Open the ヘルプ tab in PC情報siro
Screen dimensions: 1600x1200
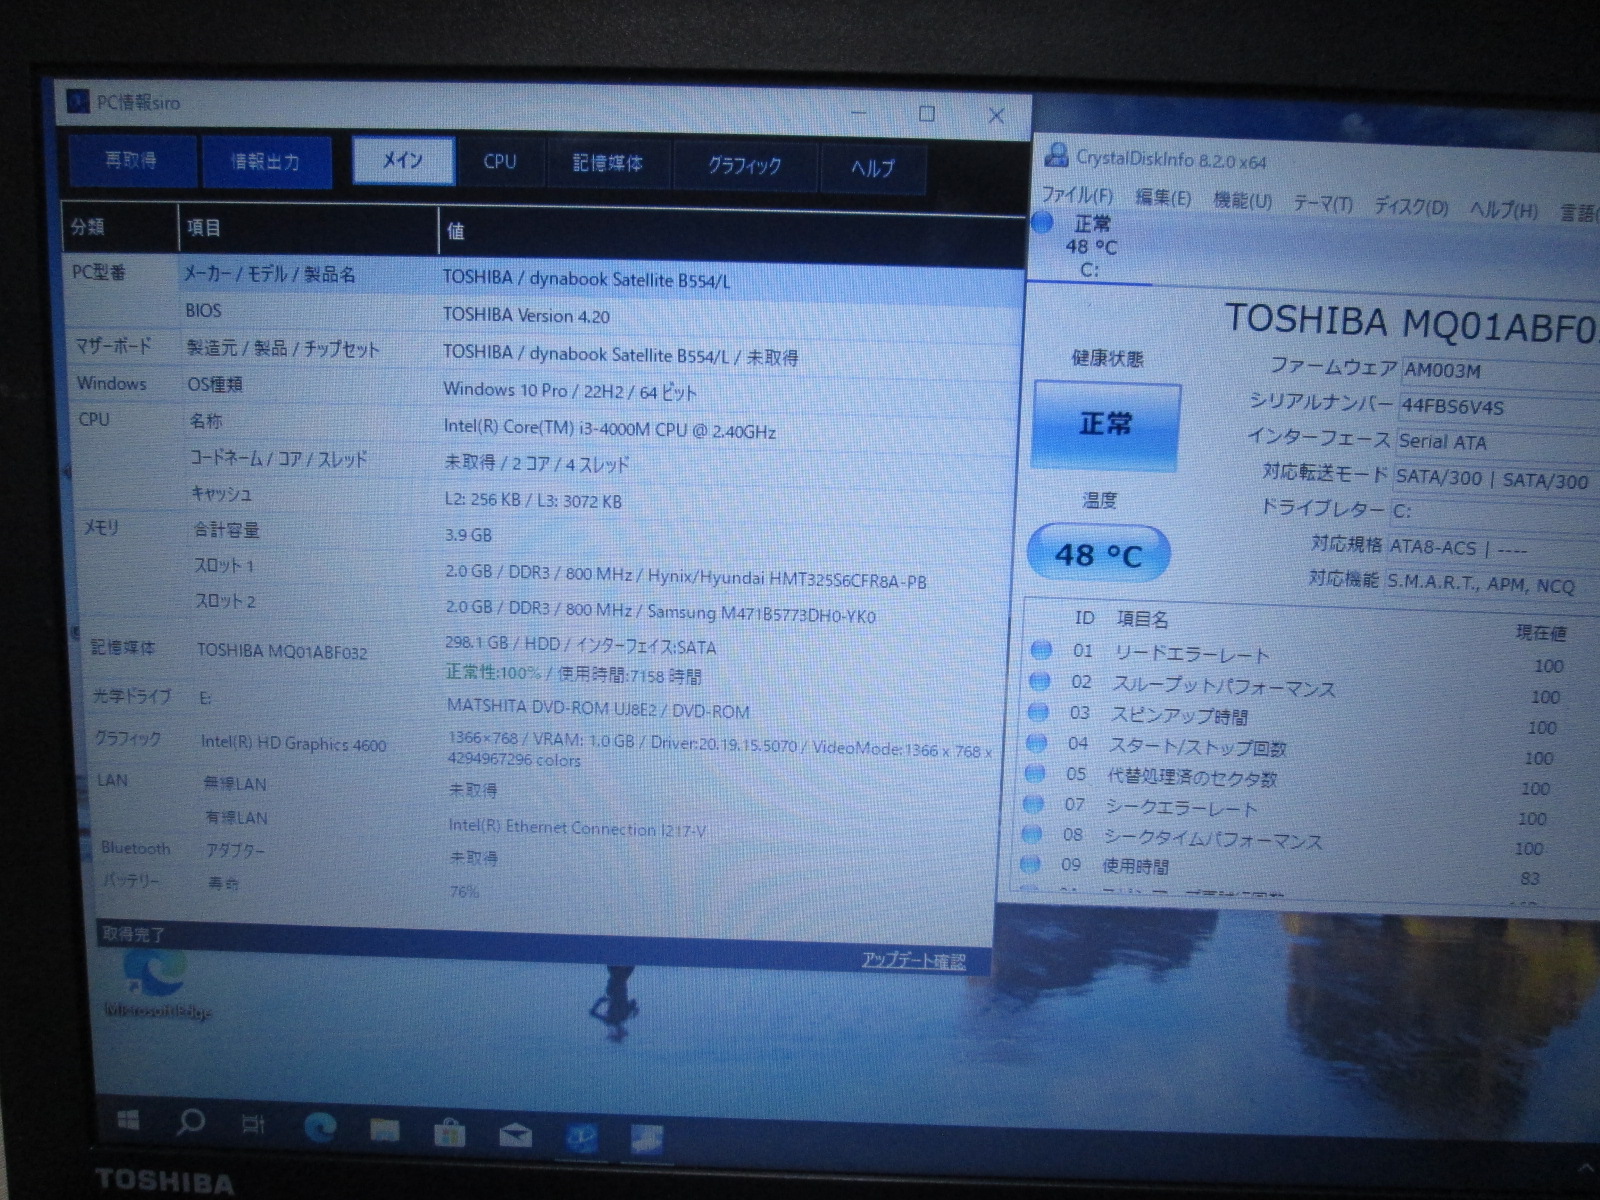(872, 168)
